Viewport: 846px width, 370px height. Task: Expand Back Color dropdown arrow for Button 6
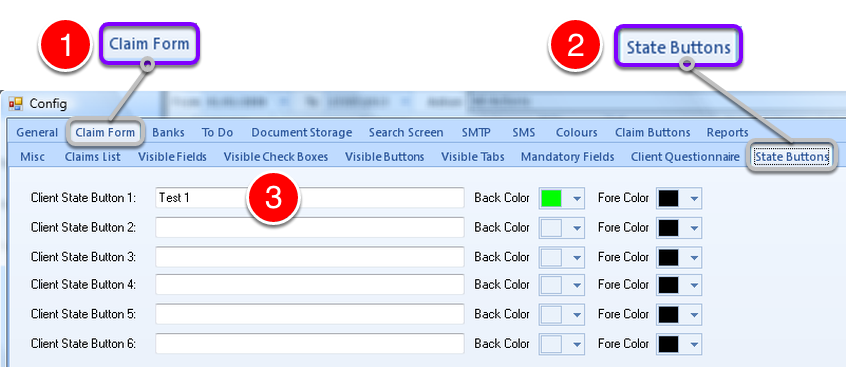pyautogui.click(x=577, y=345)
